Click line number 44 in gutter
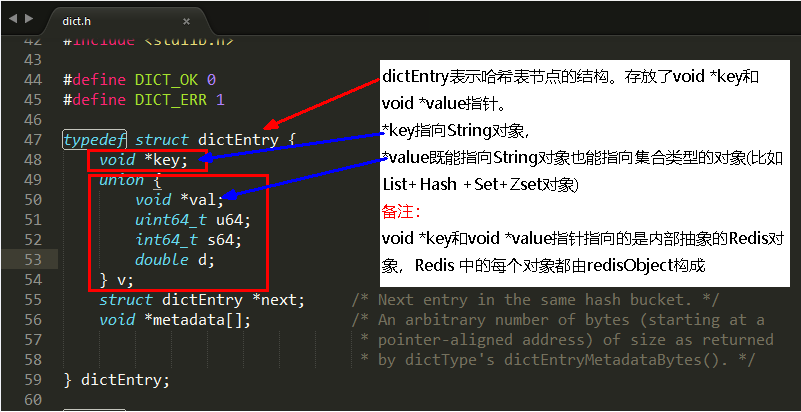 [33, 80]
